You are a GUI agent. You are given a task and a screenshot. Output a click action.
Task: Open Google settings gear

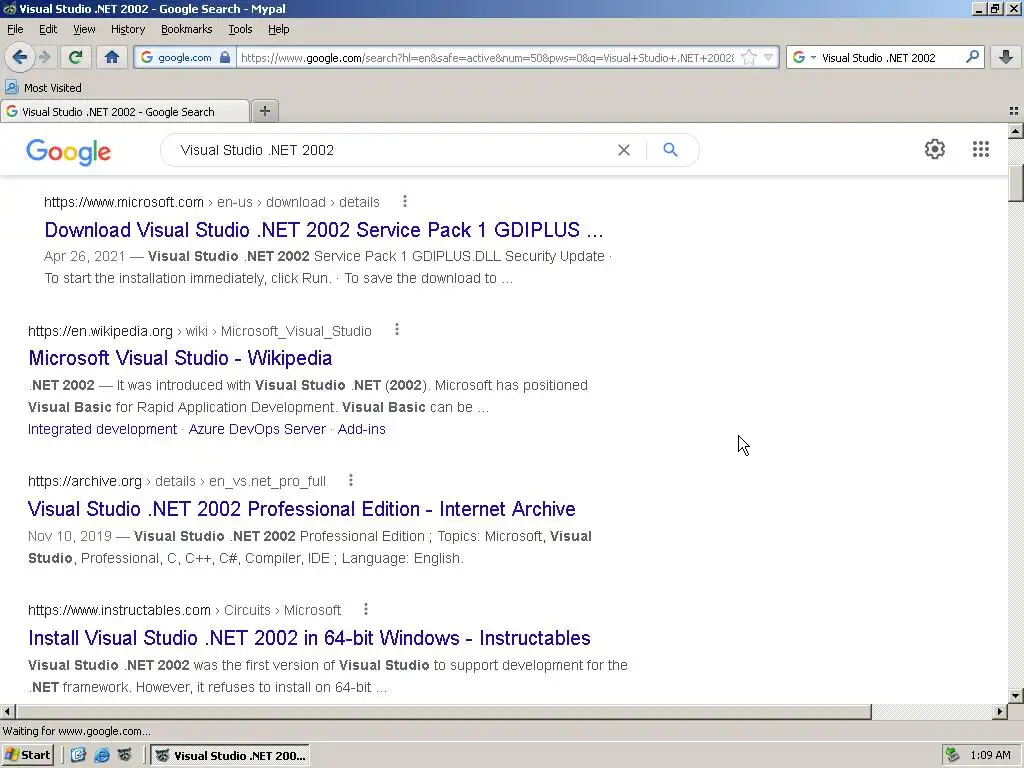click(935, 149)
